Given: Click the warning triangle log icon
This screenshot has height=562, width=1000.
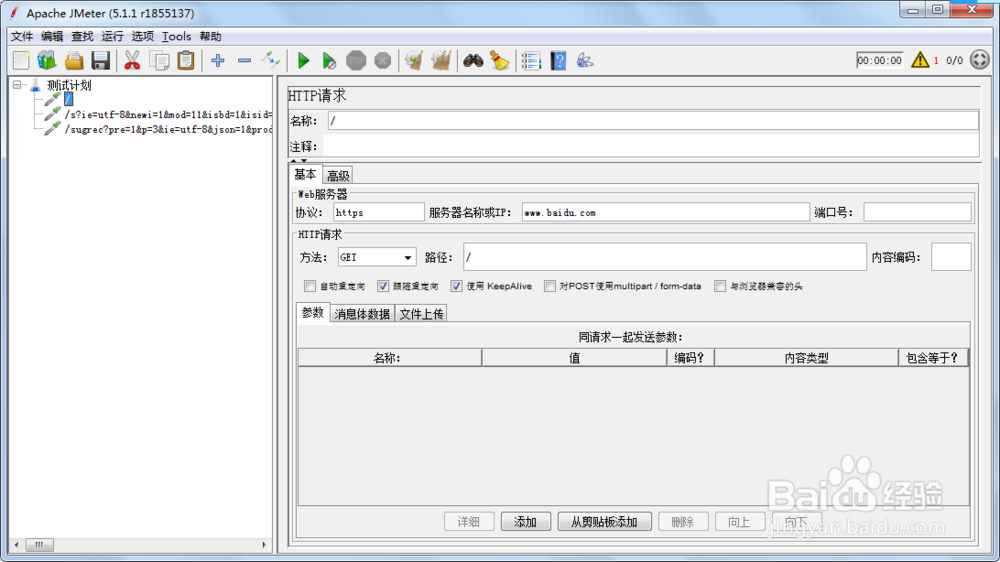Looking at the screenshot, I should point(920,60).
